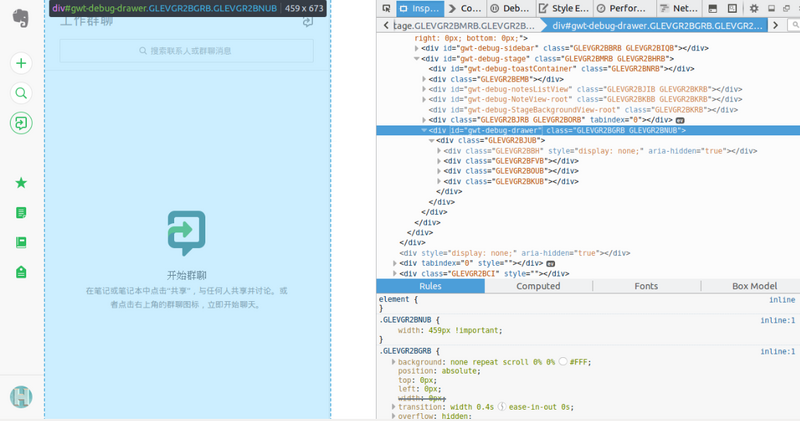
Task: Open inline:1 source link for .GLEVGR2BNUB
Action: [x=778, y=320]
